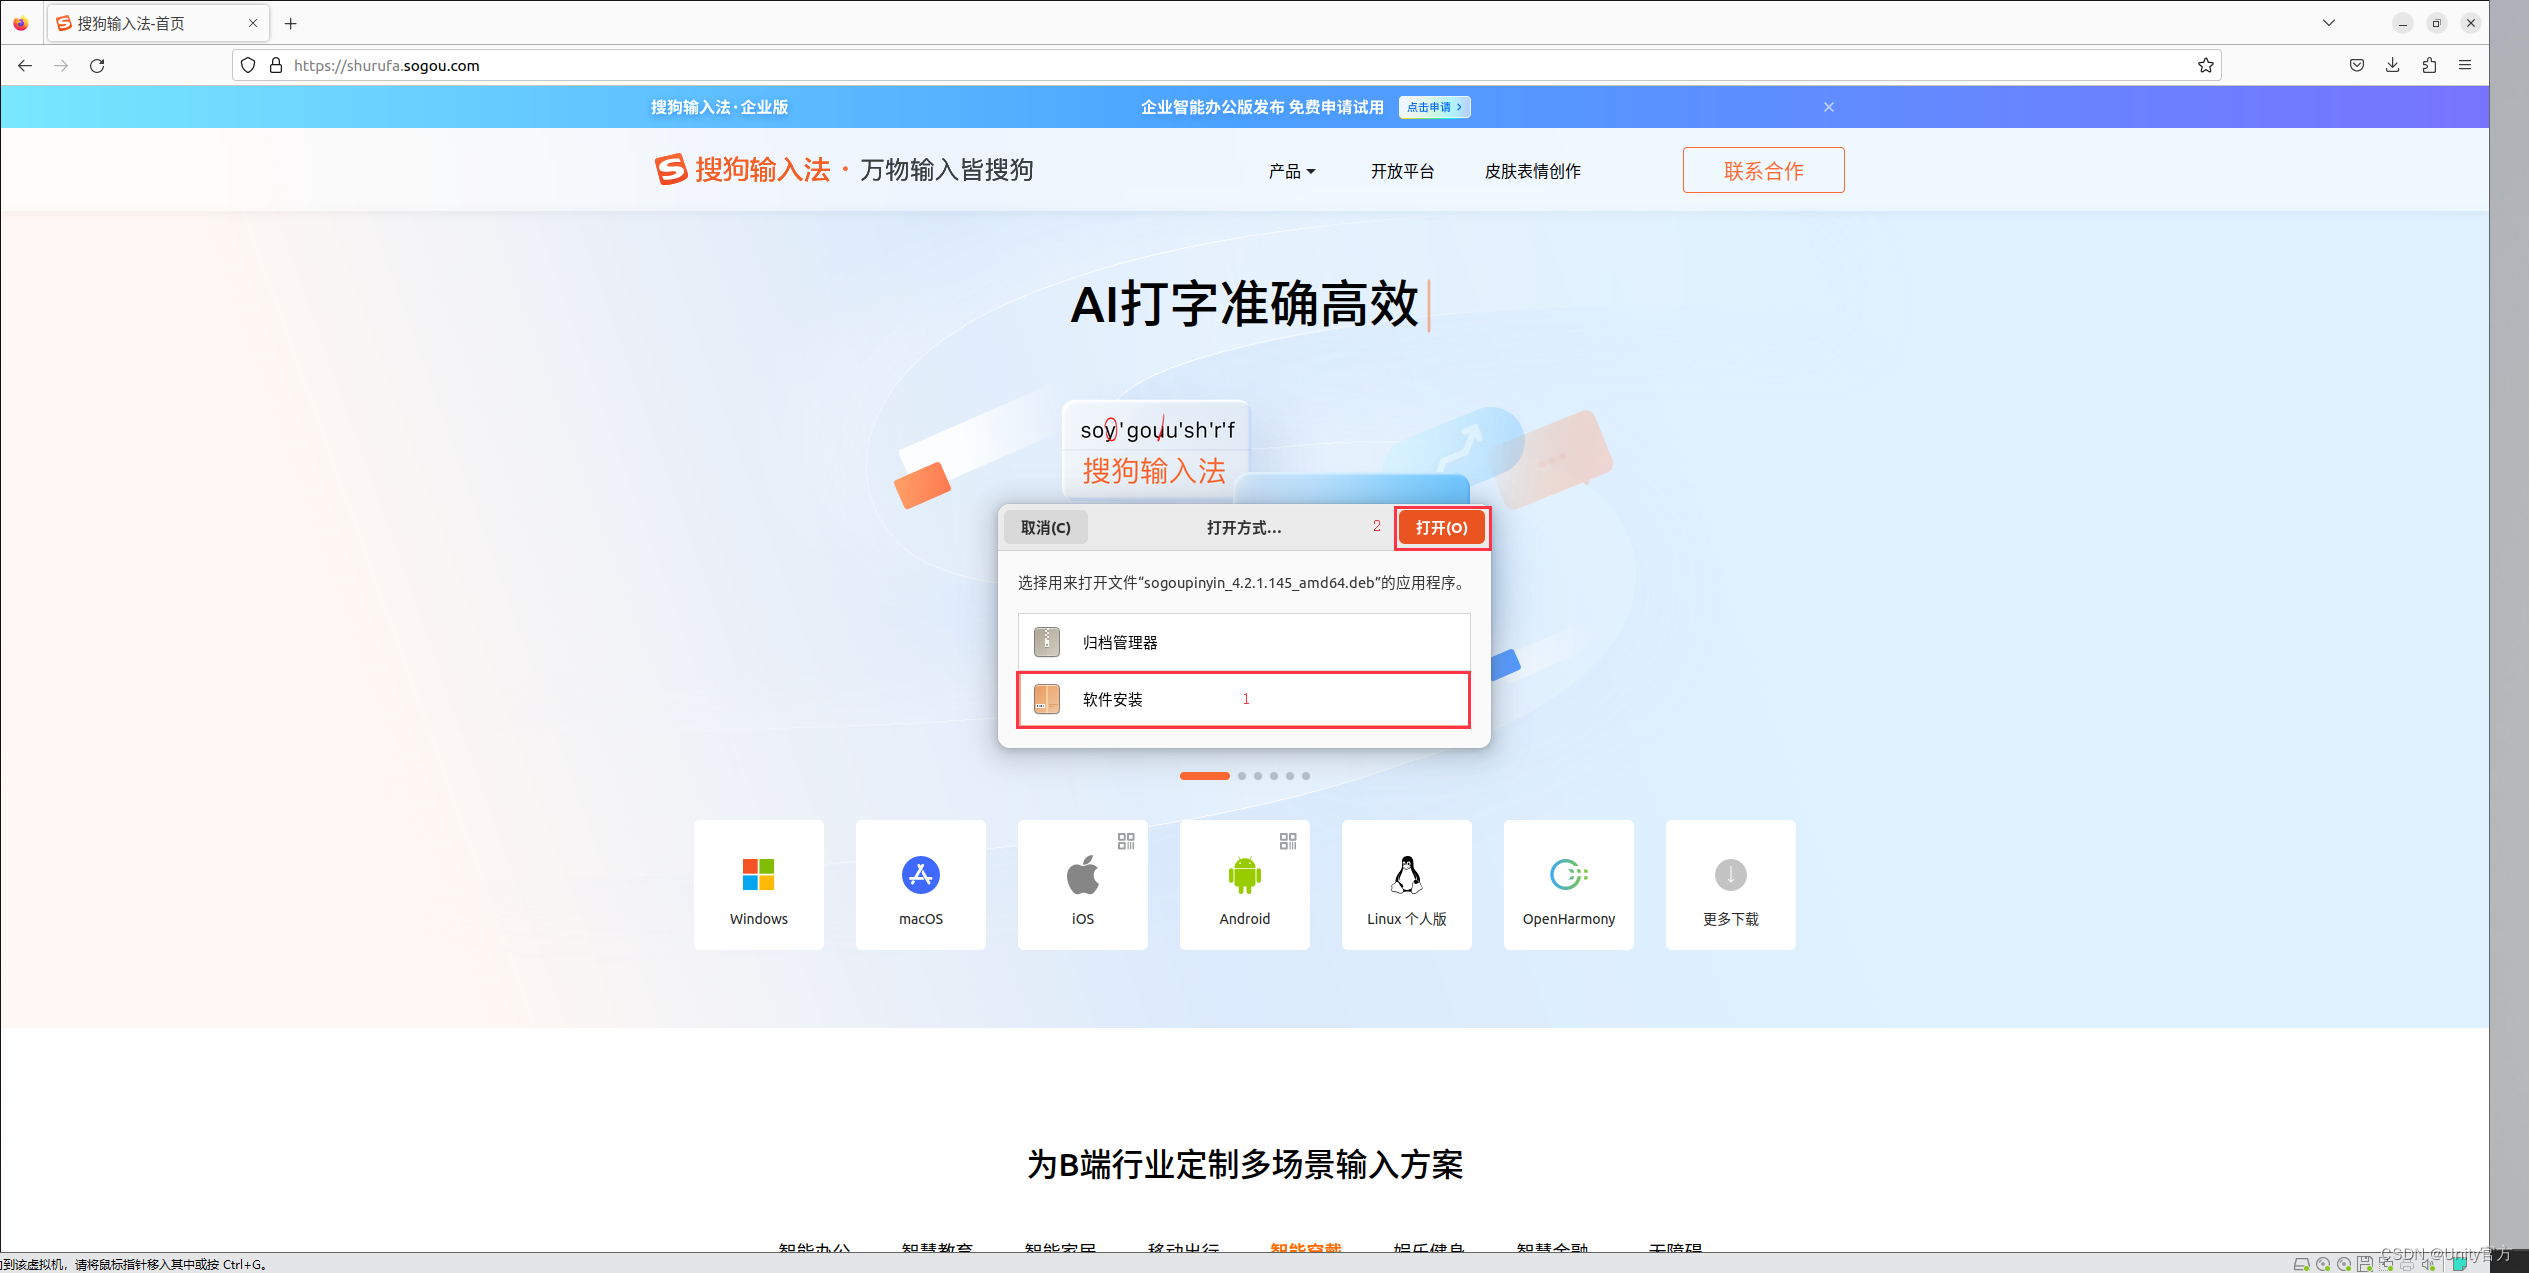
Task: Select the second carousel pagination dot
Action: pyautogui.click(x=1242, y=775)
